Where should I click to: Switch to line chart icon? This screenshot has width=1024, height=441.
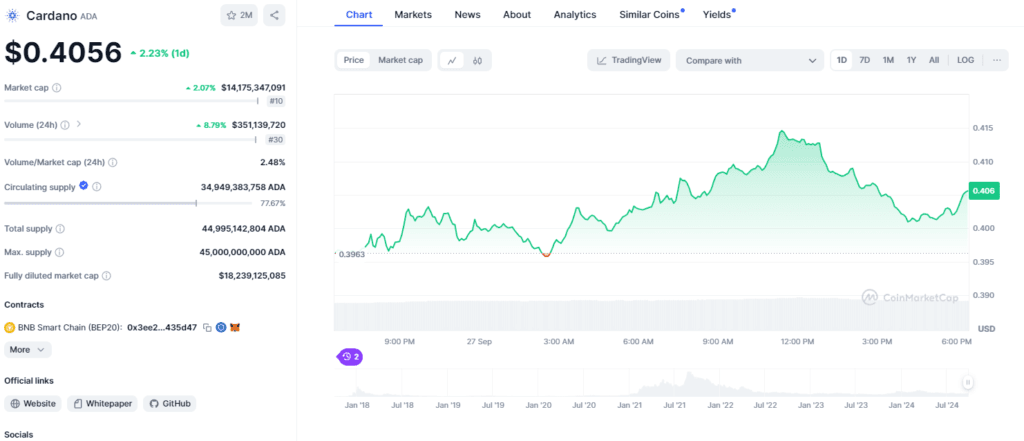click(452, 60)
